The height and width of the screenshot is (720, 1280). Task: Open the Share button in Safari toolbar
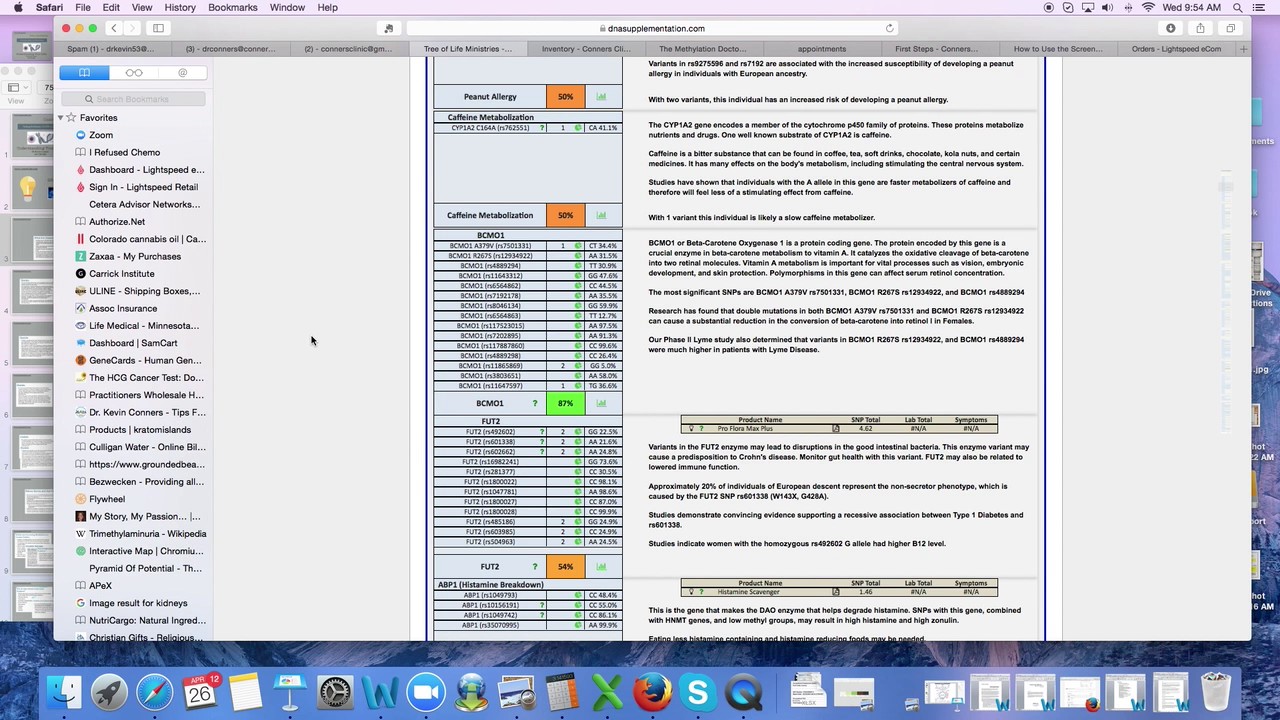[1200, 28]
